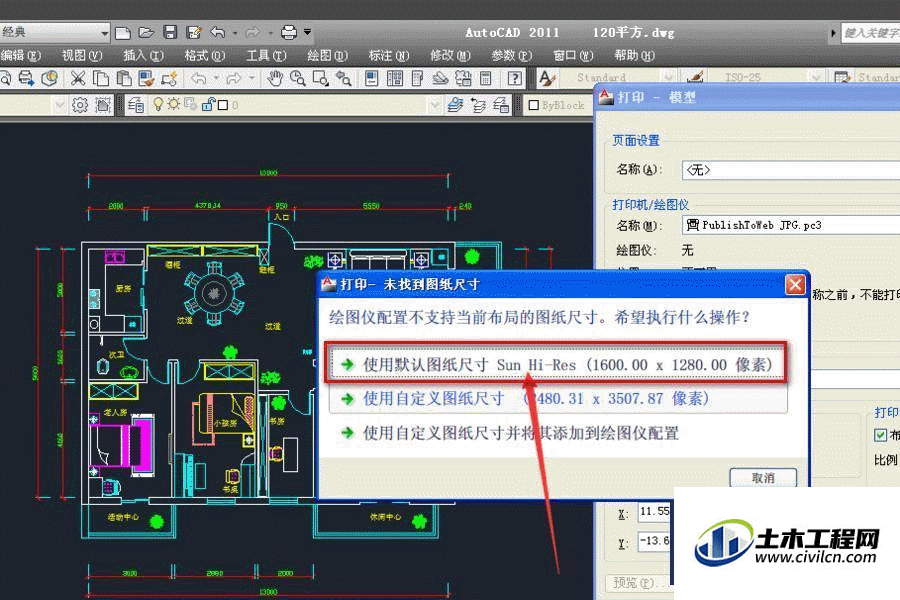Screen dimensions: 900x600
Task: Click the 取消 button
Action: pos(763,477)
